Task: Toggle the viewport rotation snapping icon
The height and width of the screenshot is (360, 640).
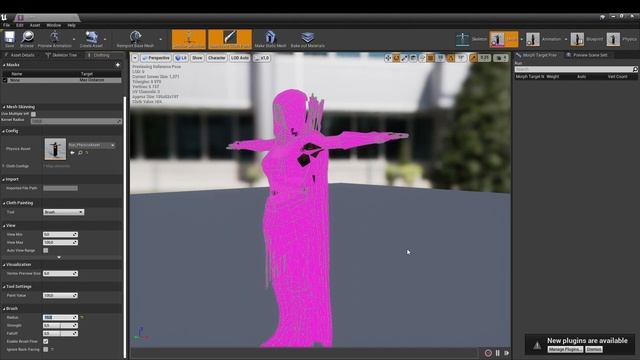Action: pos(451,58)
